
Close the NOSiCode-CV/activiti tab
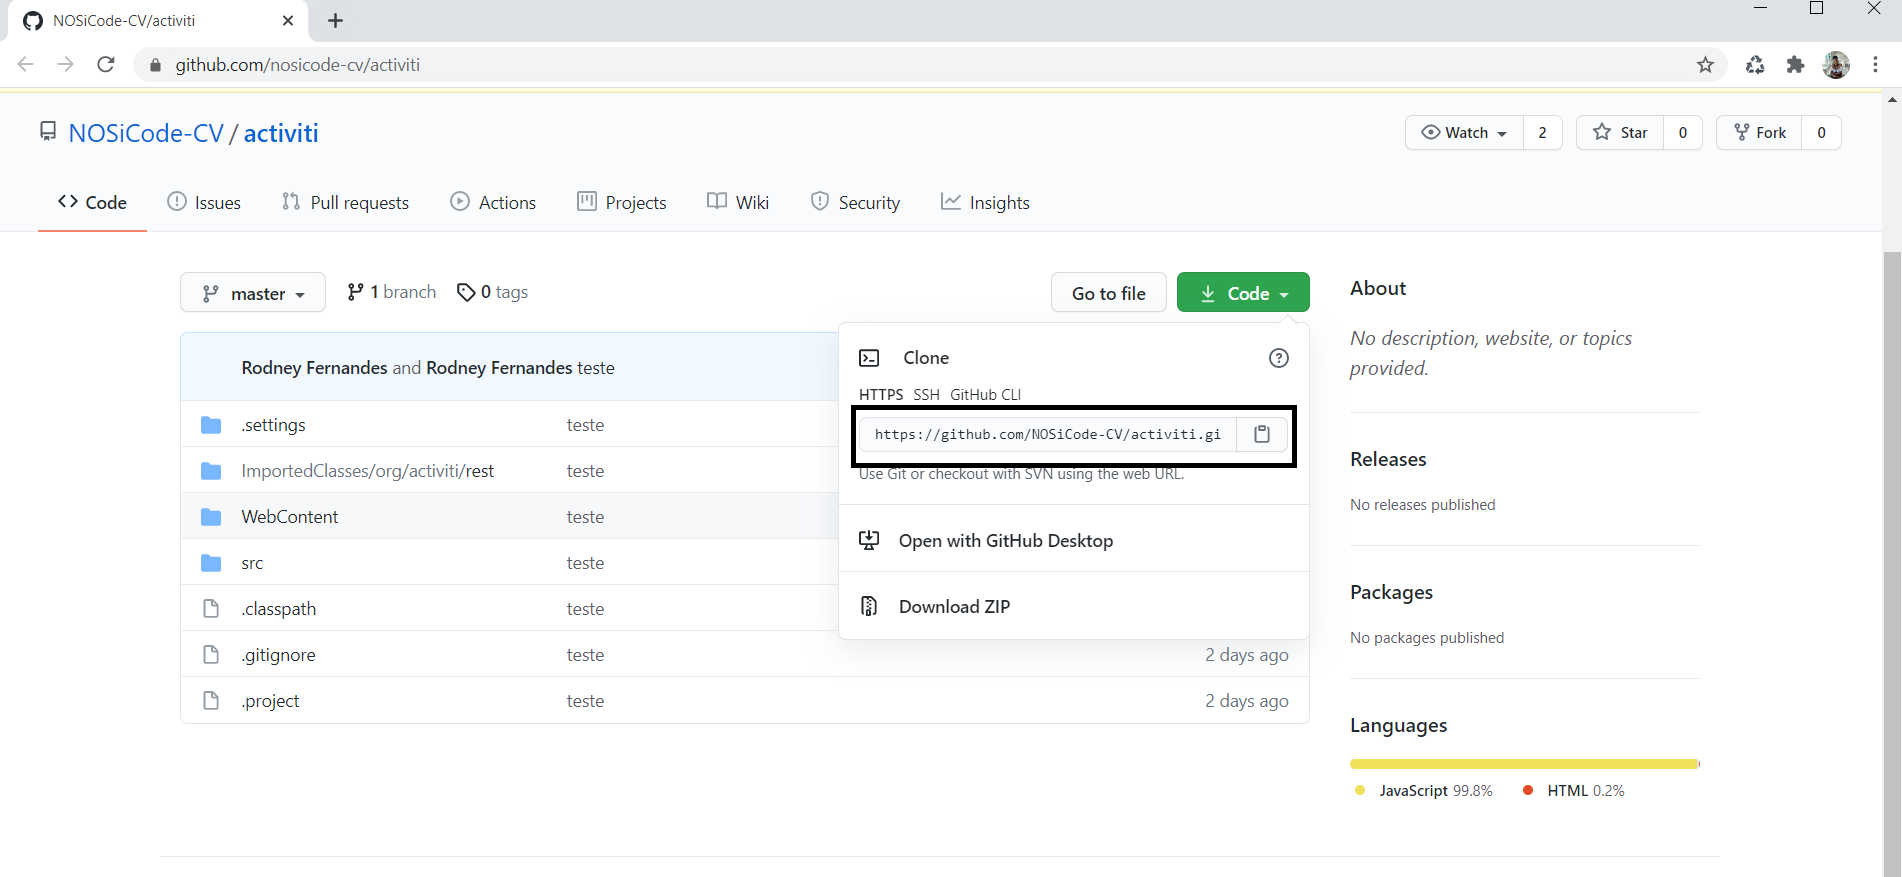[288, 21]
